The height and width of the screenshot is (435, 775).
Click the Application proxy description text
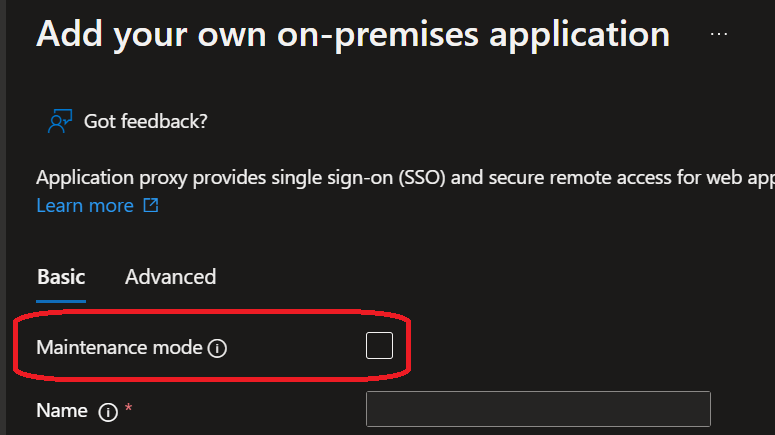pos(400,178)
